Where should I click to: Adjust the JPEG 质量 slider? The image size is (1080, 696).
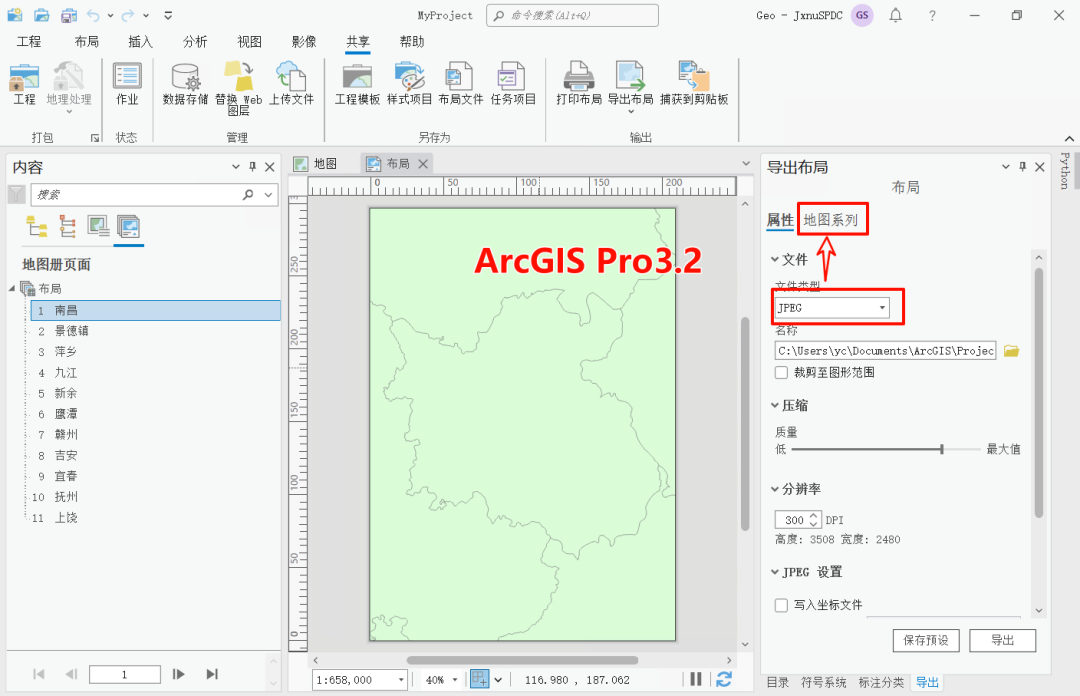click(942, 449)
